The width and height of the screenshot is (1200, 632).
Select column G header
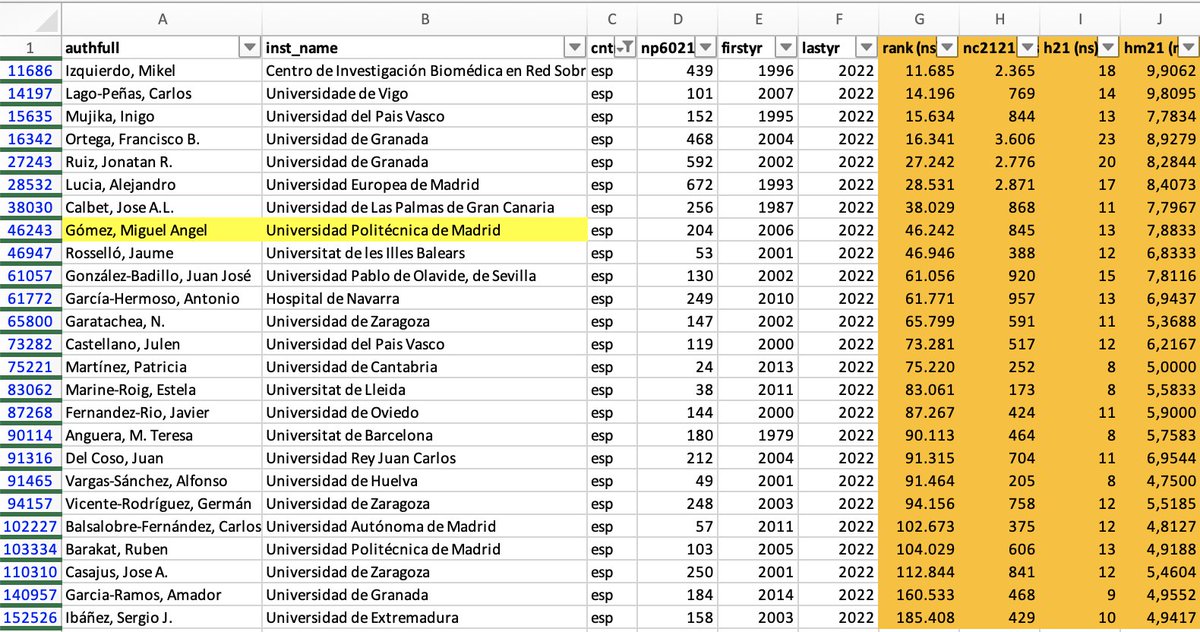tap(919, 17)
